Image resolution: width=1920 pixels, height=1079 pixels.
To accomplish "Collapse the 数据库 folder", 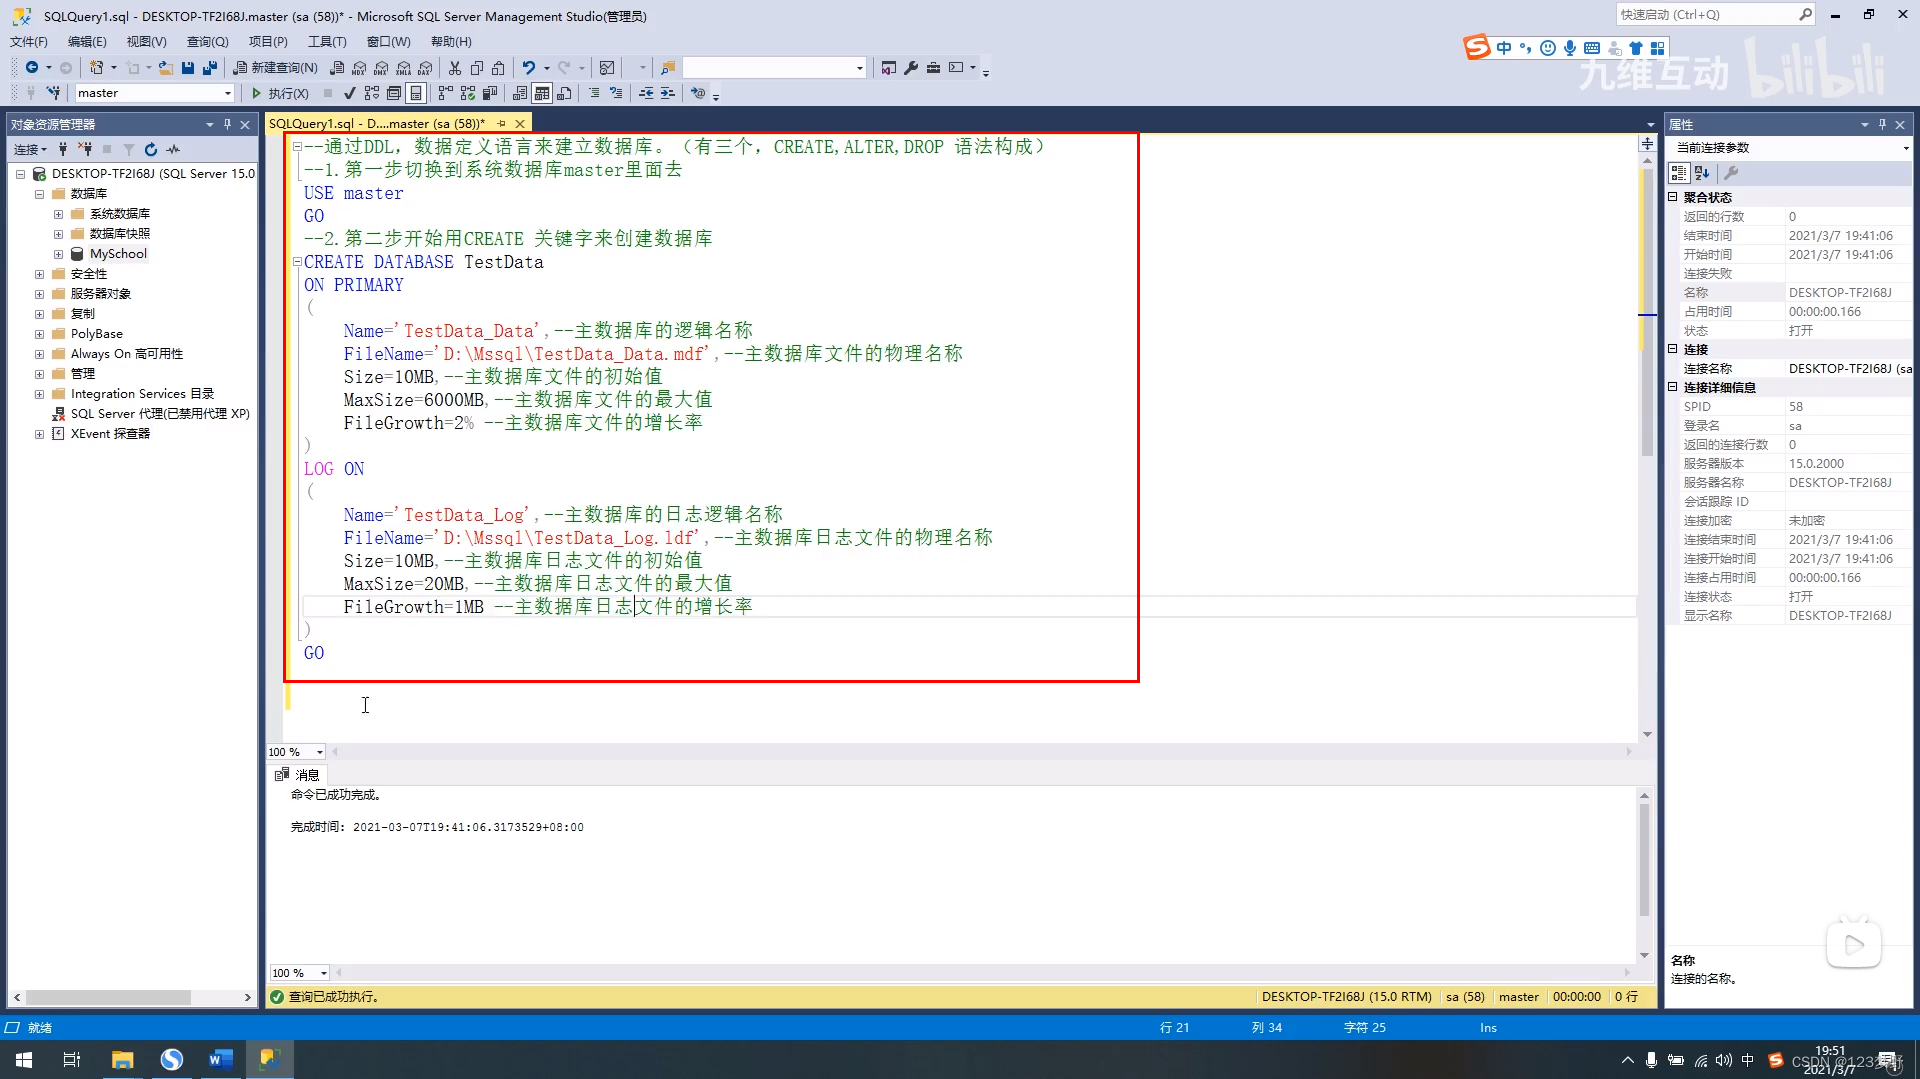I will pyautogui.click(x=39, y=194).
